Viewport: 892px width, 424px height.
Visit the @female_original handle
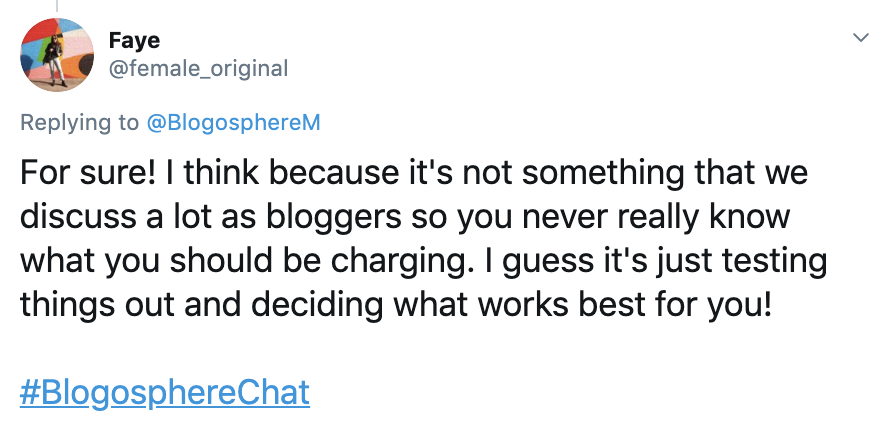197,68
